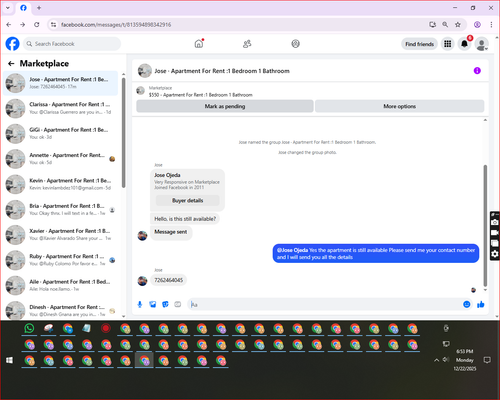Open a new browser tab

pos(39,8)
